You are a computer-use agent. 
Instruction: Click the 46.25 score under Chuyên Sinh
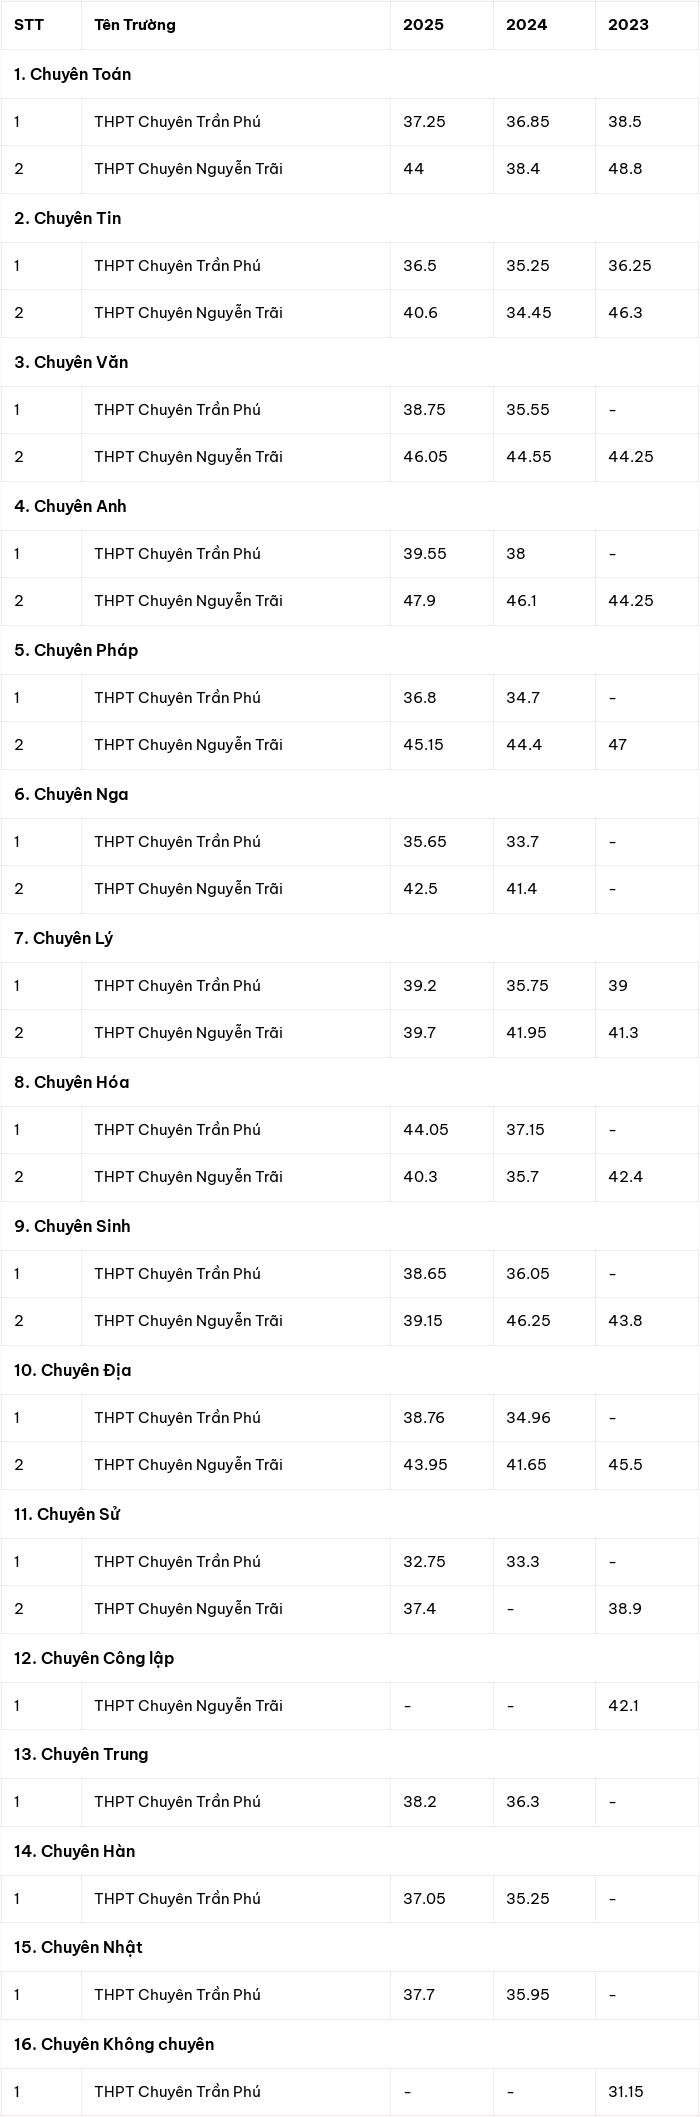click(x=528, y=1321)
